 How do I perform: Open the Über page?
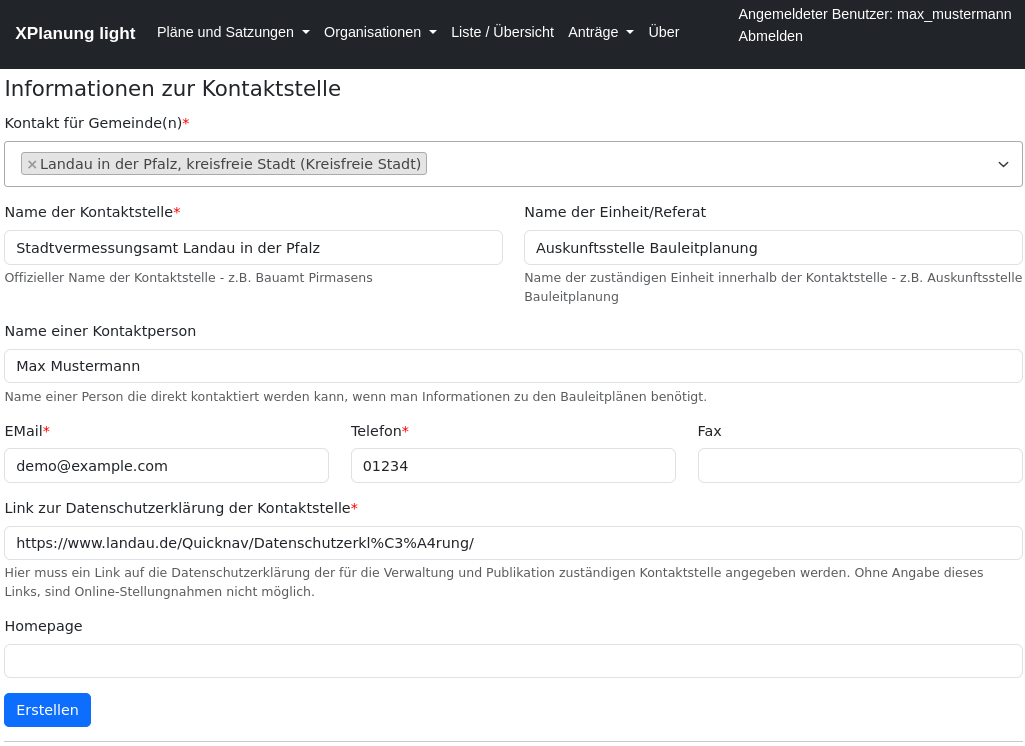click(x=664, y=32)
